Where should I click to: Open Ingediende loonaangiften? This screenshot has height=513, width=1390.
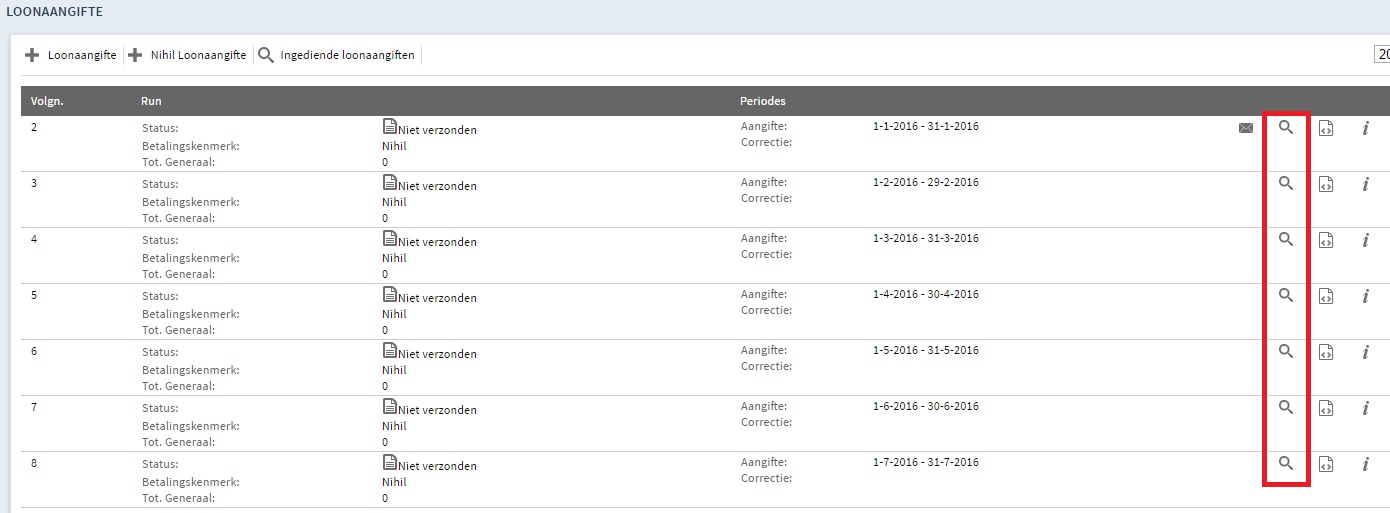point(336,55)
